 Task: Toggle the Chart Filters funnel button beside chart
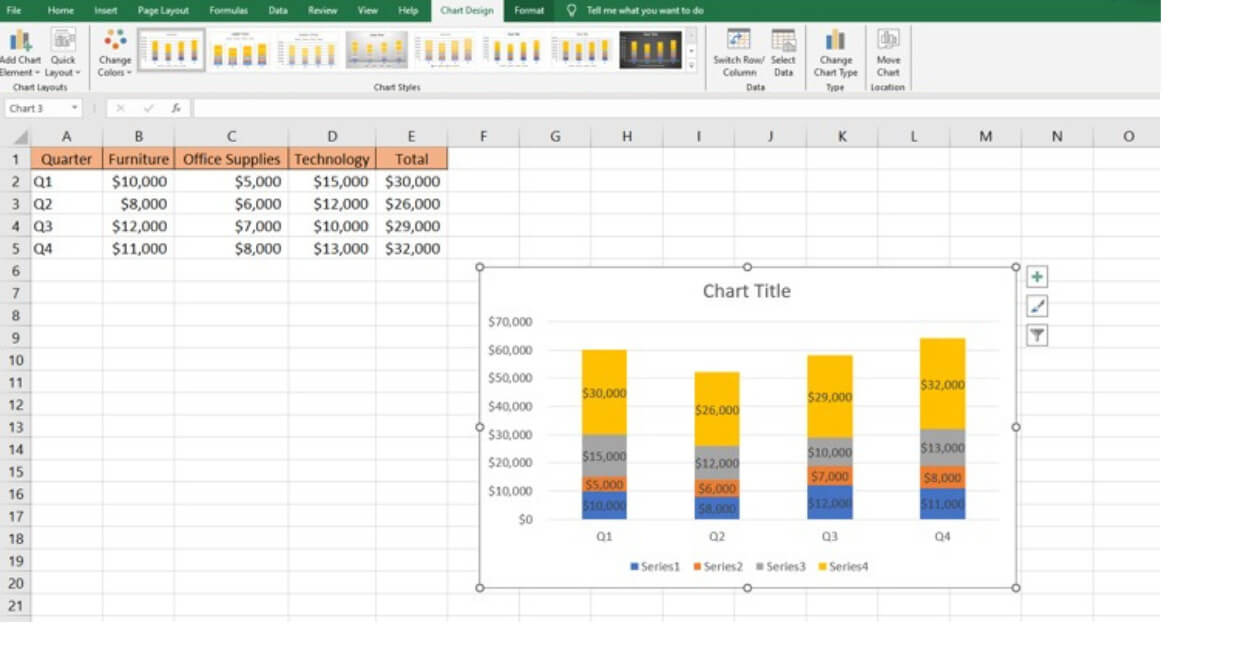tap(1037, 336)
